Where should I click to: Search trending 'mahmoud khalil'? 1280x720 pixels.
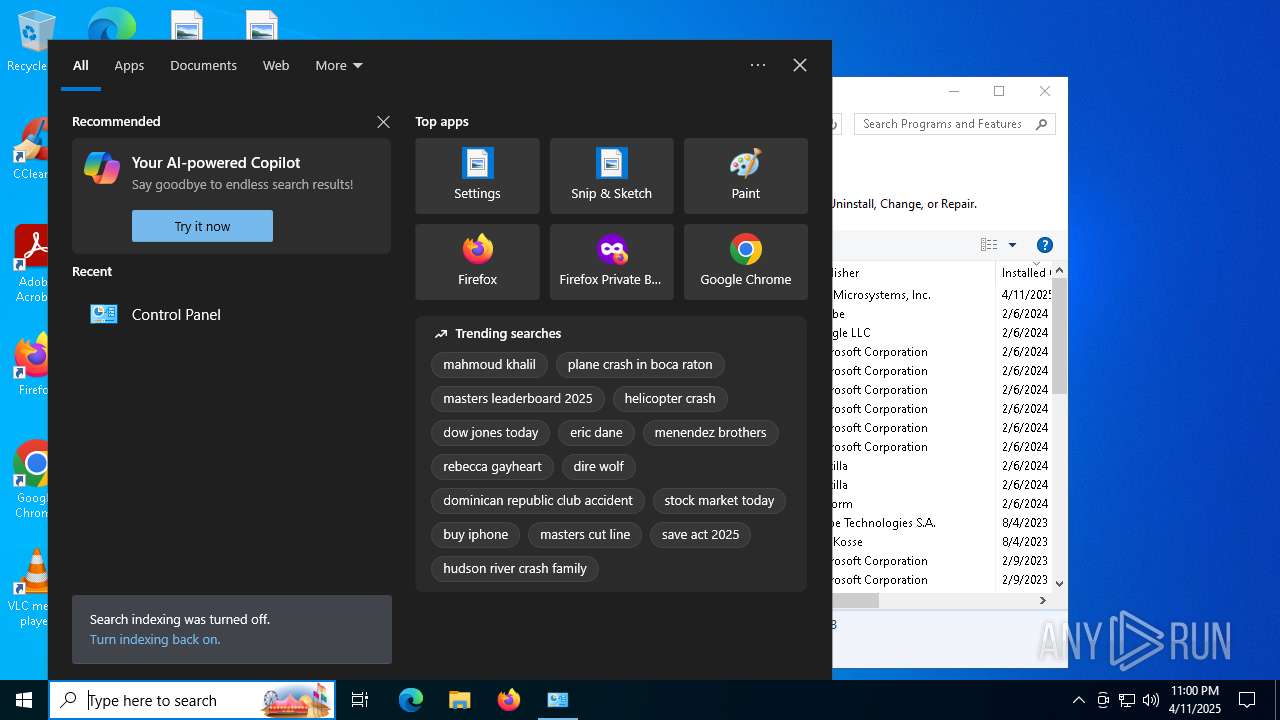coord(489,365)
